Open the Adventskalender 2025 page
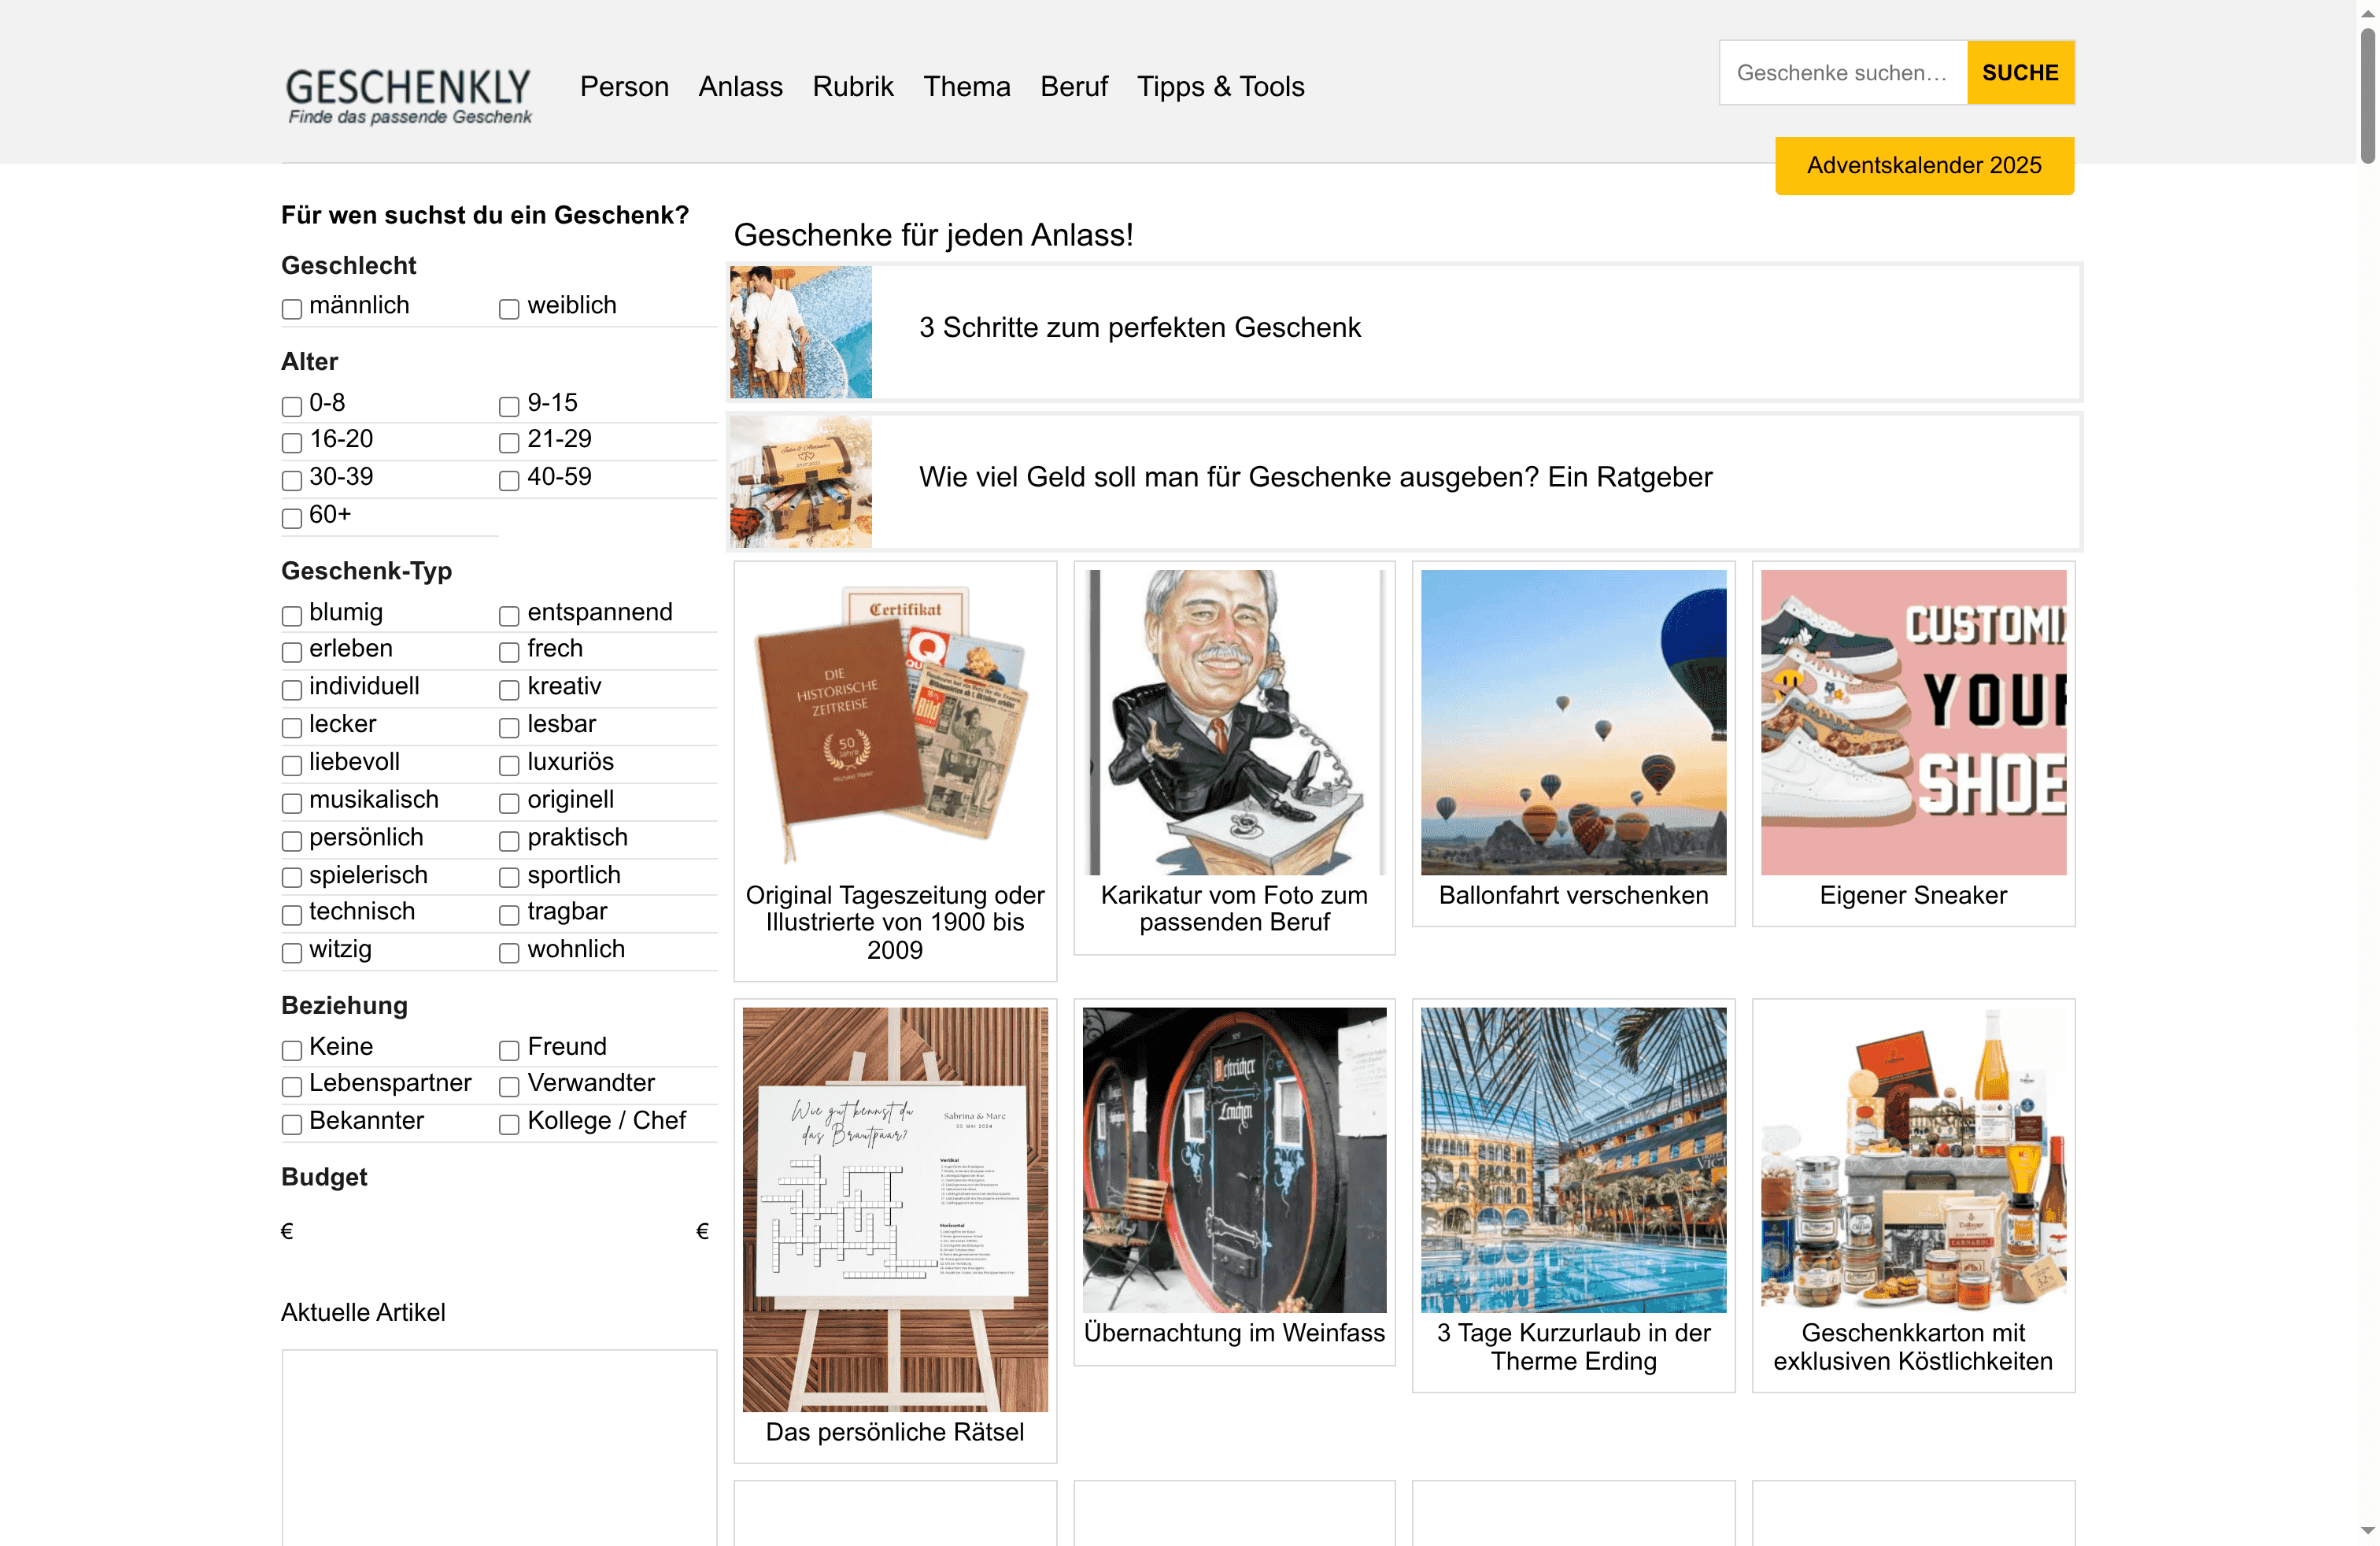The height and width of the screenshot is (1546, 2380). click(1923, 165)
